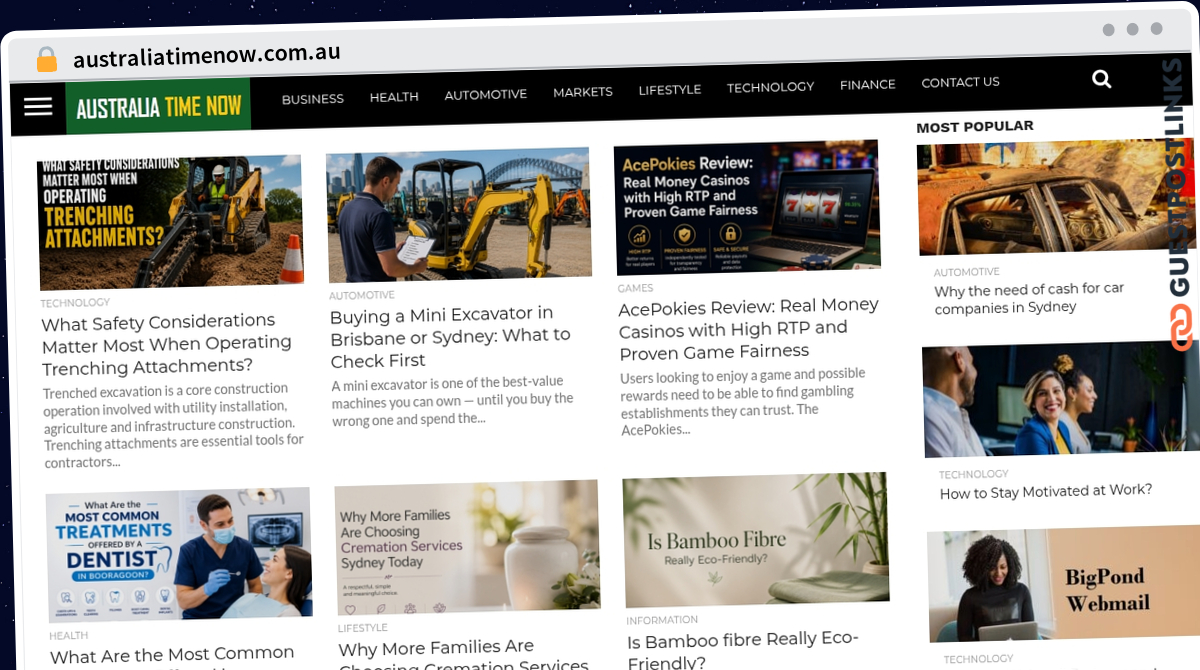Click 'Users looking to enjoy a game' excerpt

click(x=743, y=401)
